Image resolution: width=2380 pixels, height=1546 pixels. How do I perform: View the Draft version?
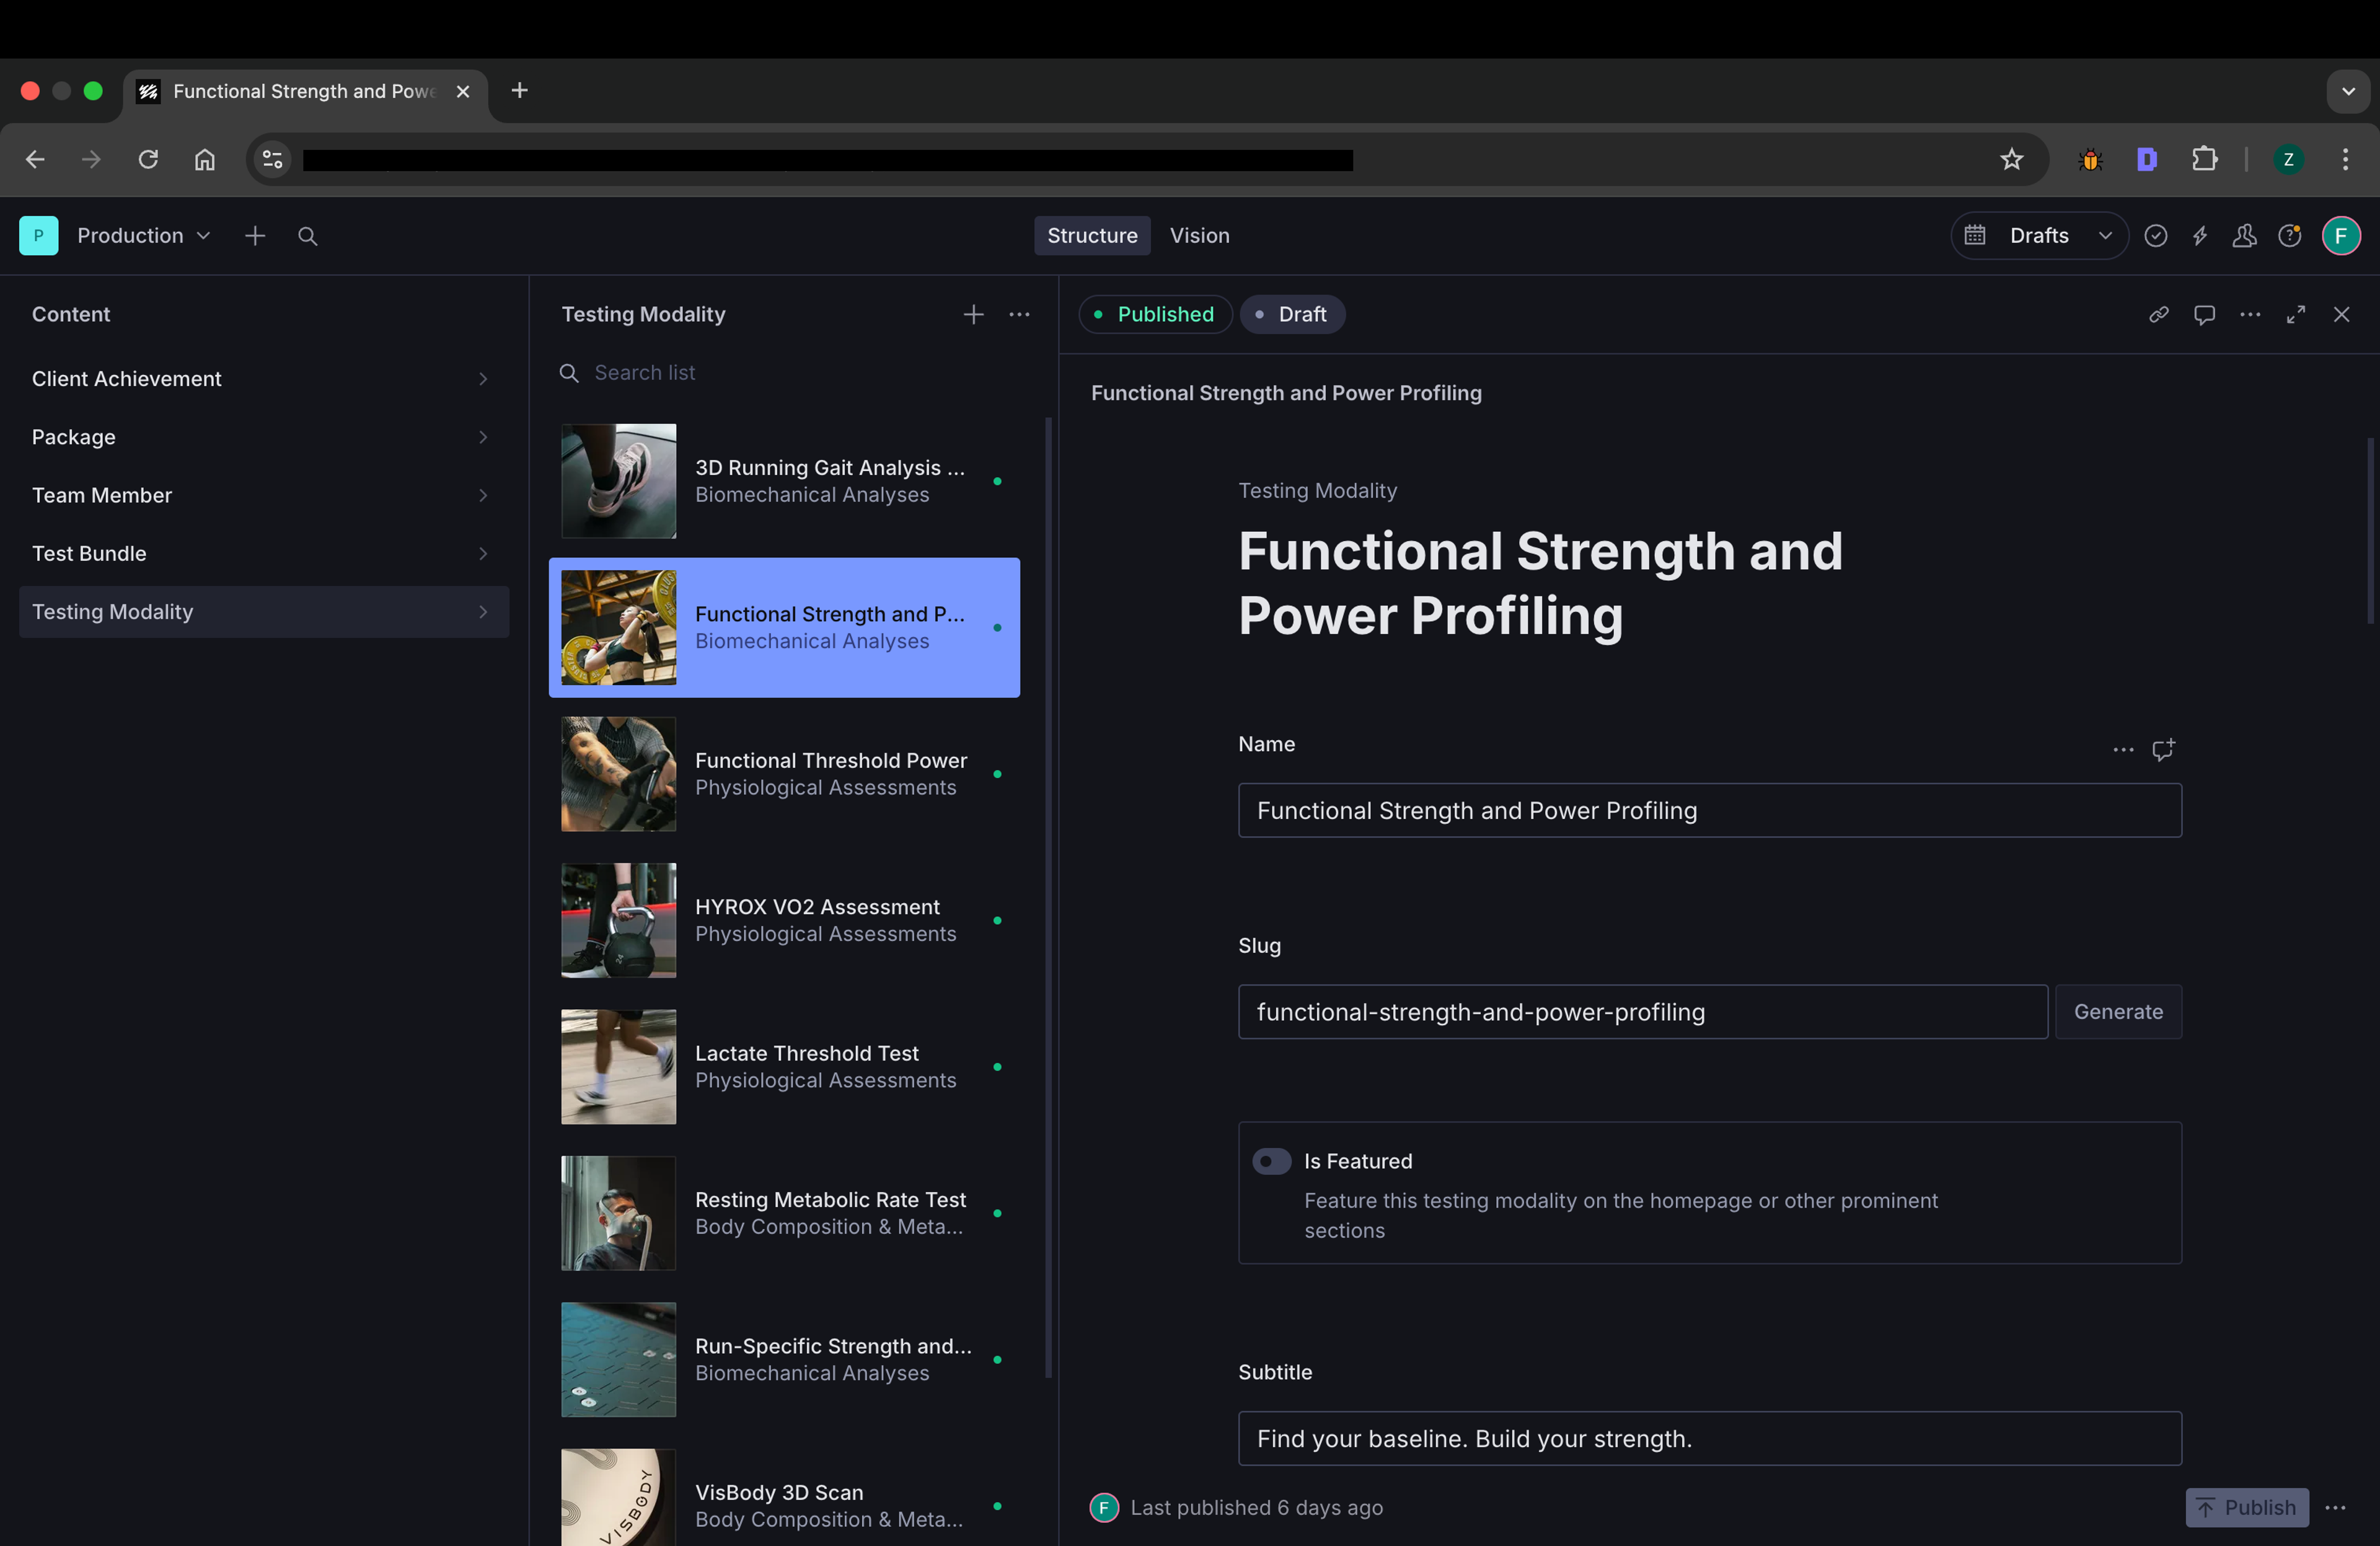(1292, 315)
